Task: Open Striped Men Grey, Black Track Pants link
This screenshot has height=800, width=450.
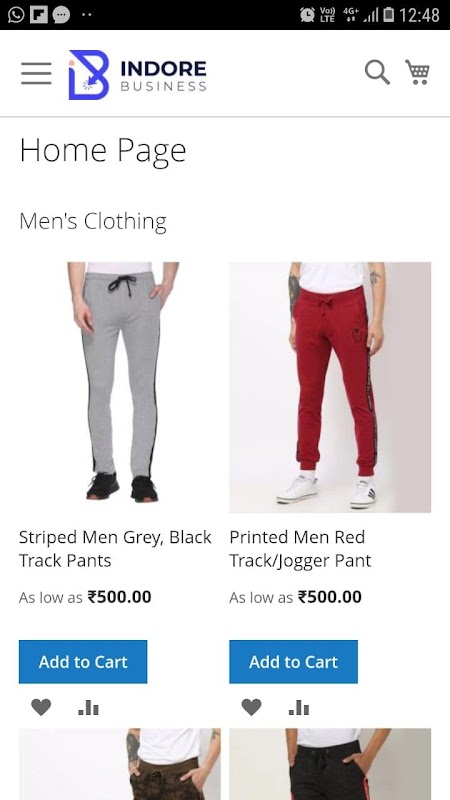Action: [x=115, y=549]
